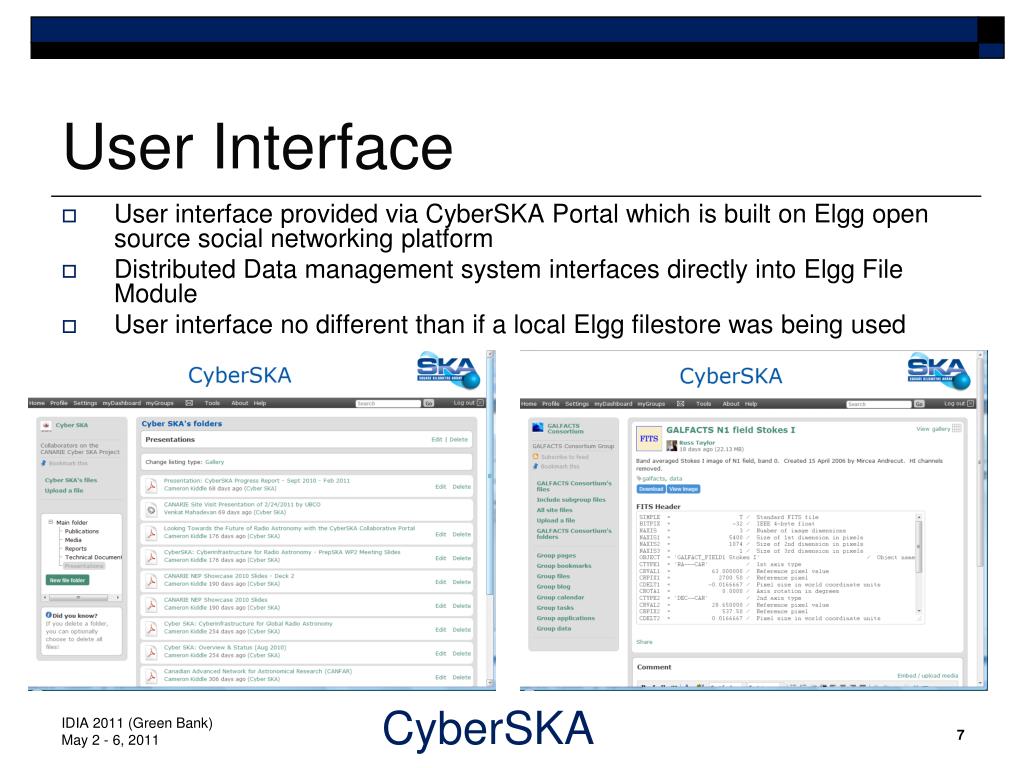Open the file icon for CANARIE Site Visit Presentation
Screen dimensions: 1024x768
(x=151, y=509)
